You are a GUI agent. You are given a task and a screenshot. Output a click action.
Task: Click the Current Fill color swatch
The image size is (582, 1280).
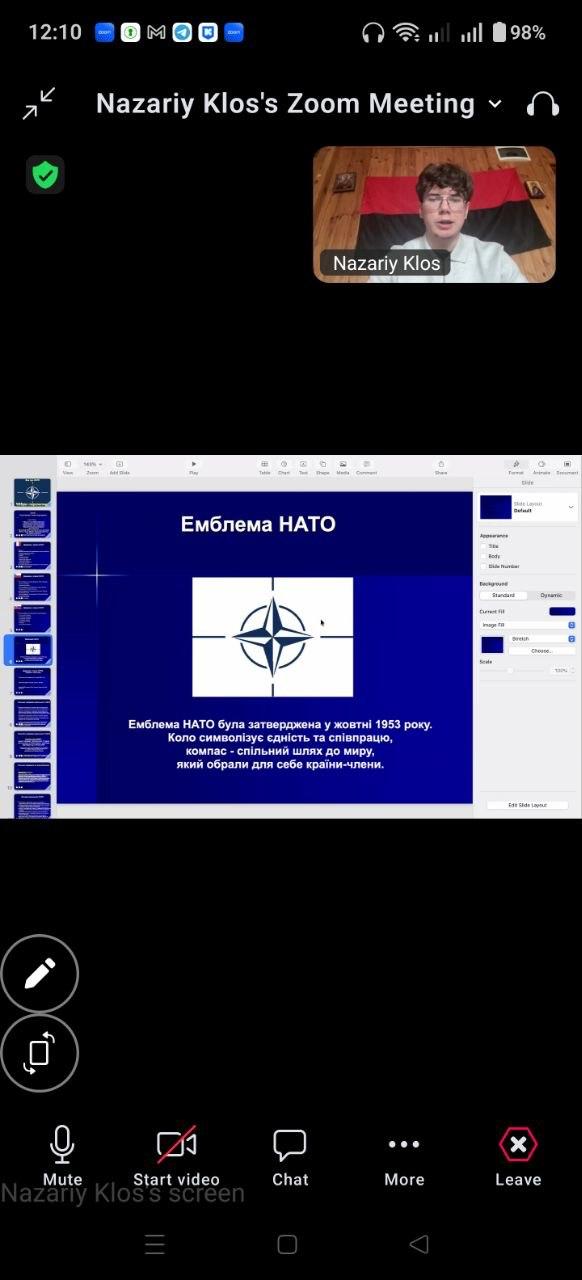[x=562, y=611]
